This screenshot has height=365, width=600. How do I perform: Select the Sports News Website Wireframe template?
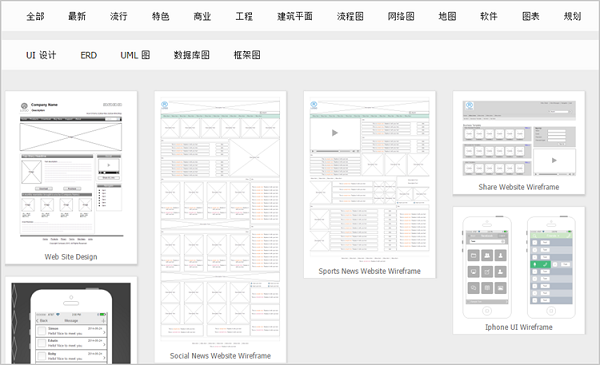[370, 184]
